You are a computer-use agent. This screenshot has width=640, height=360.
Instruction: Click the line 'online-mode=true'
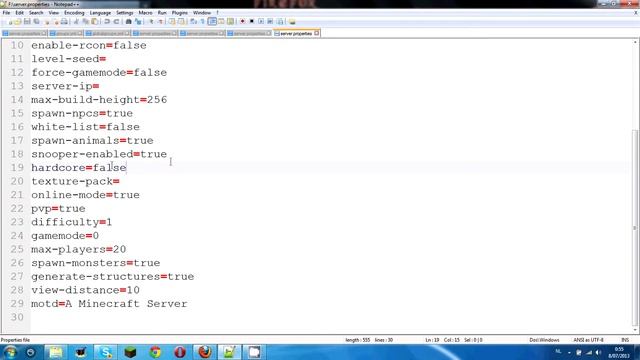[x=85, y=195]
